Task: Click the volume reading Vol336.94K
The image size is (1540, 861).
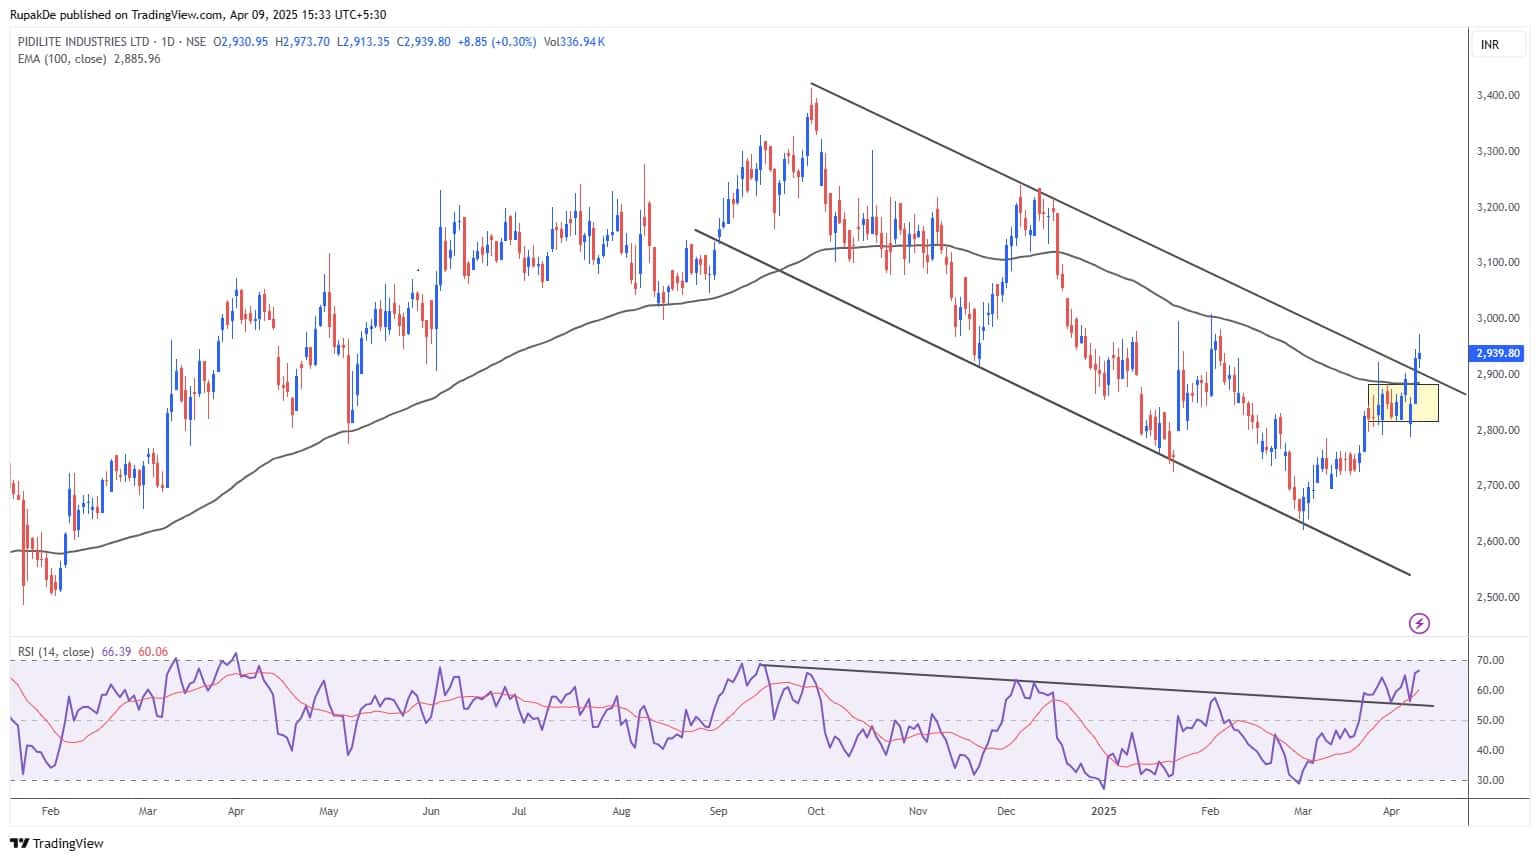Action: point(574,42)
